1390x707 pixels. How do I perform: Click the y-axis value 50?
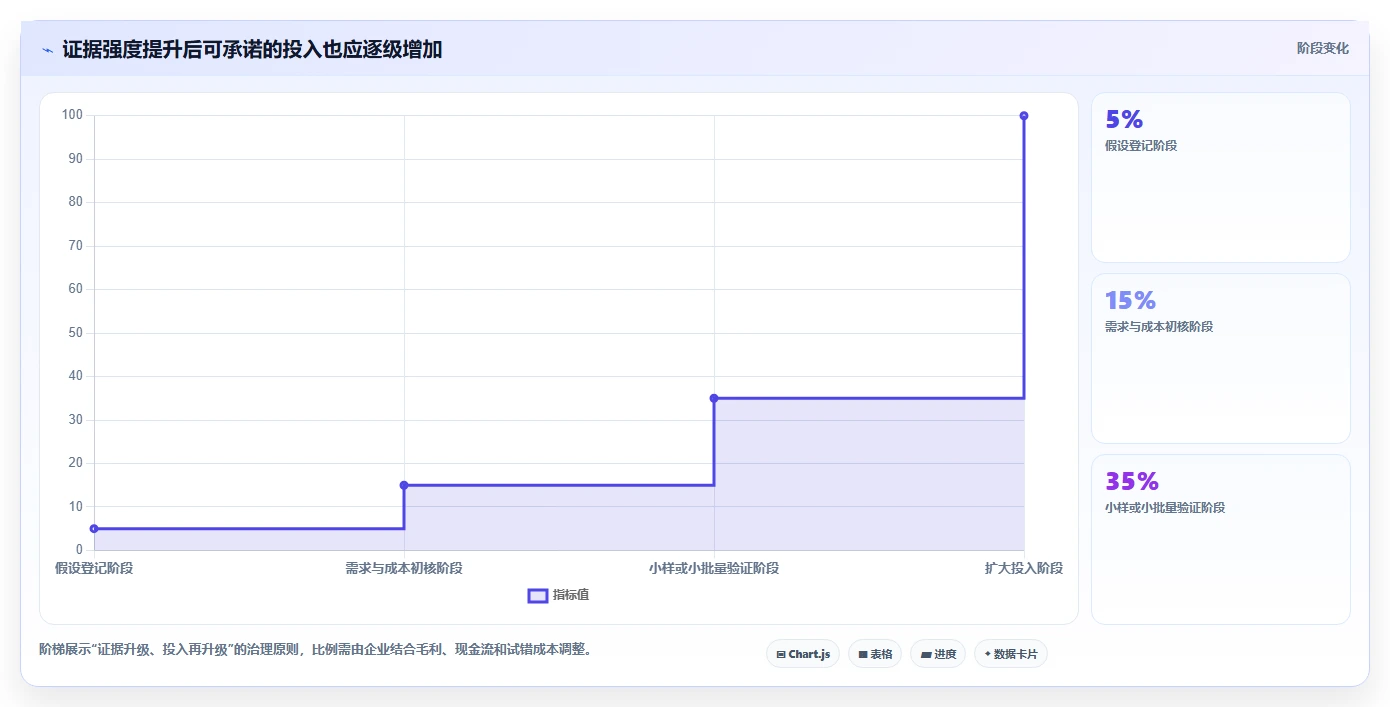point(75,333)
